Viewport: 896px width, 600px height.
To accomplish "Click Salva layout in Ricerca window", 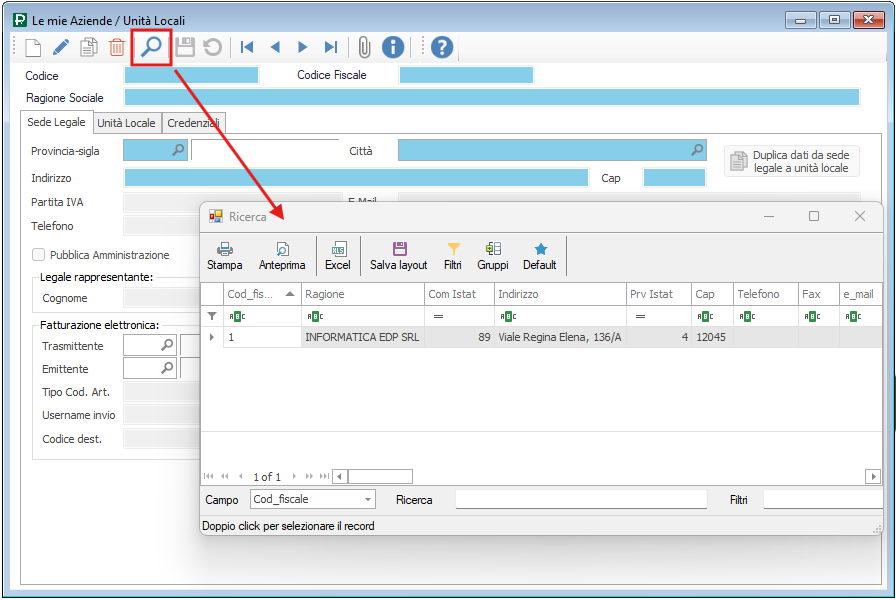I will (399, 256).
